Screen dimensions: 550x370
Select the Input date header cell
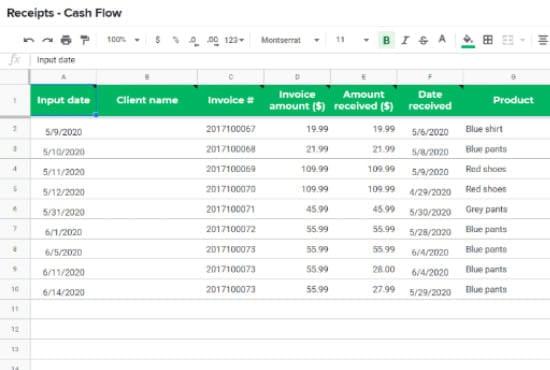pos(63,100)
